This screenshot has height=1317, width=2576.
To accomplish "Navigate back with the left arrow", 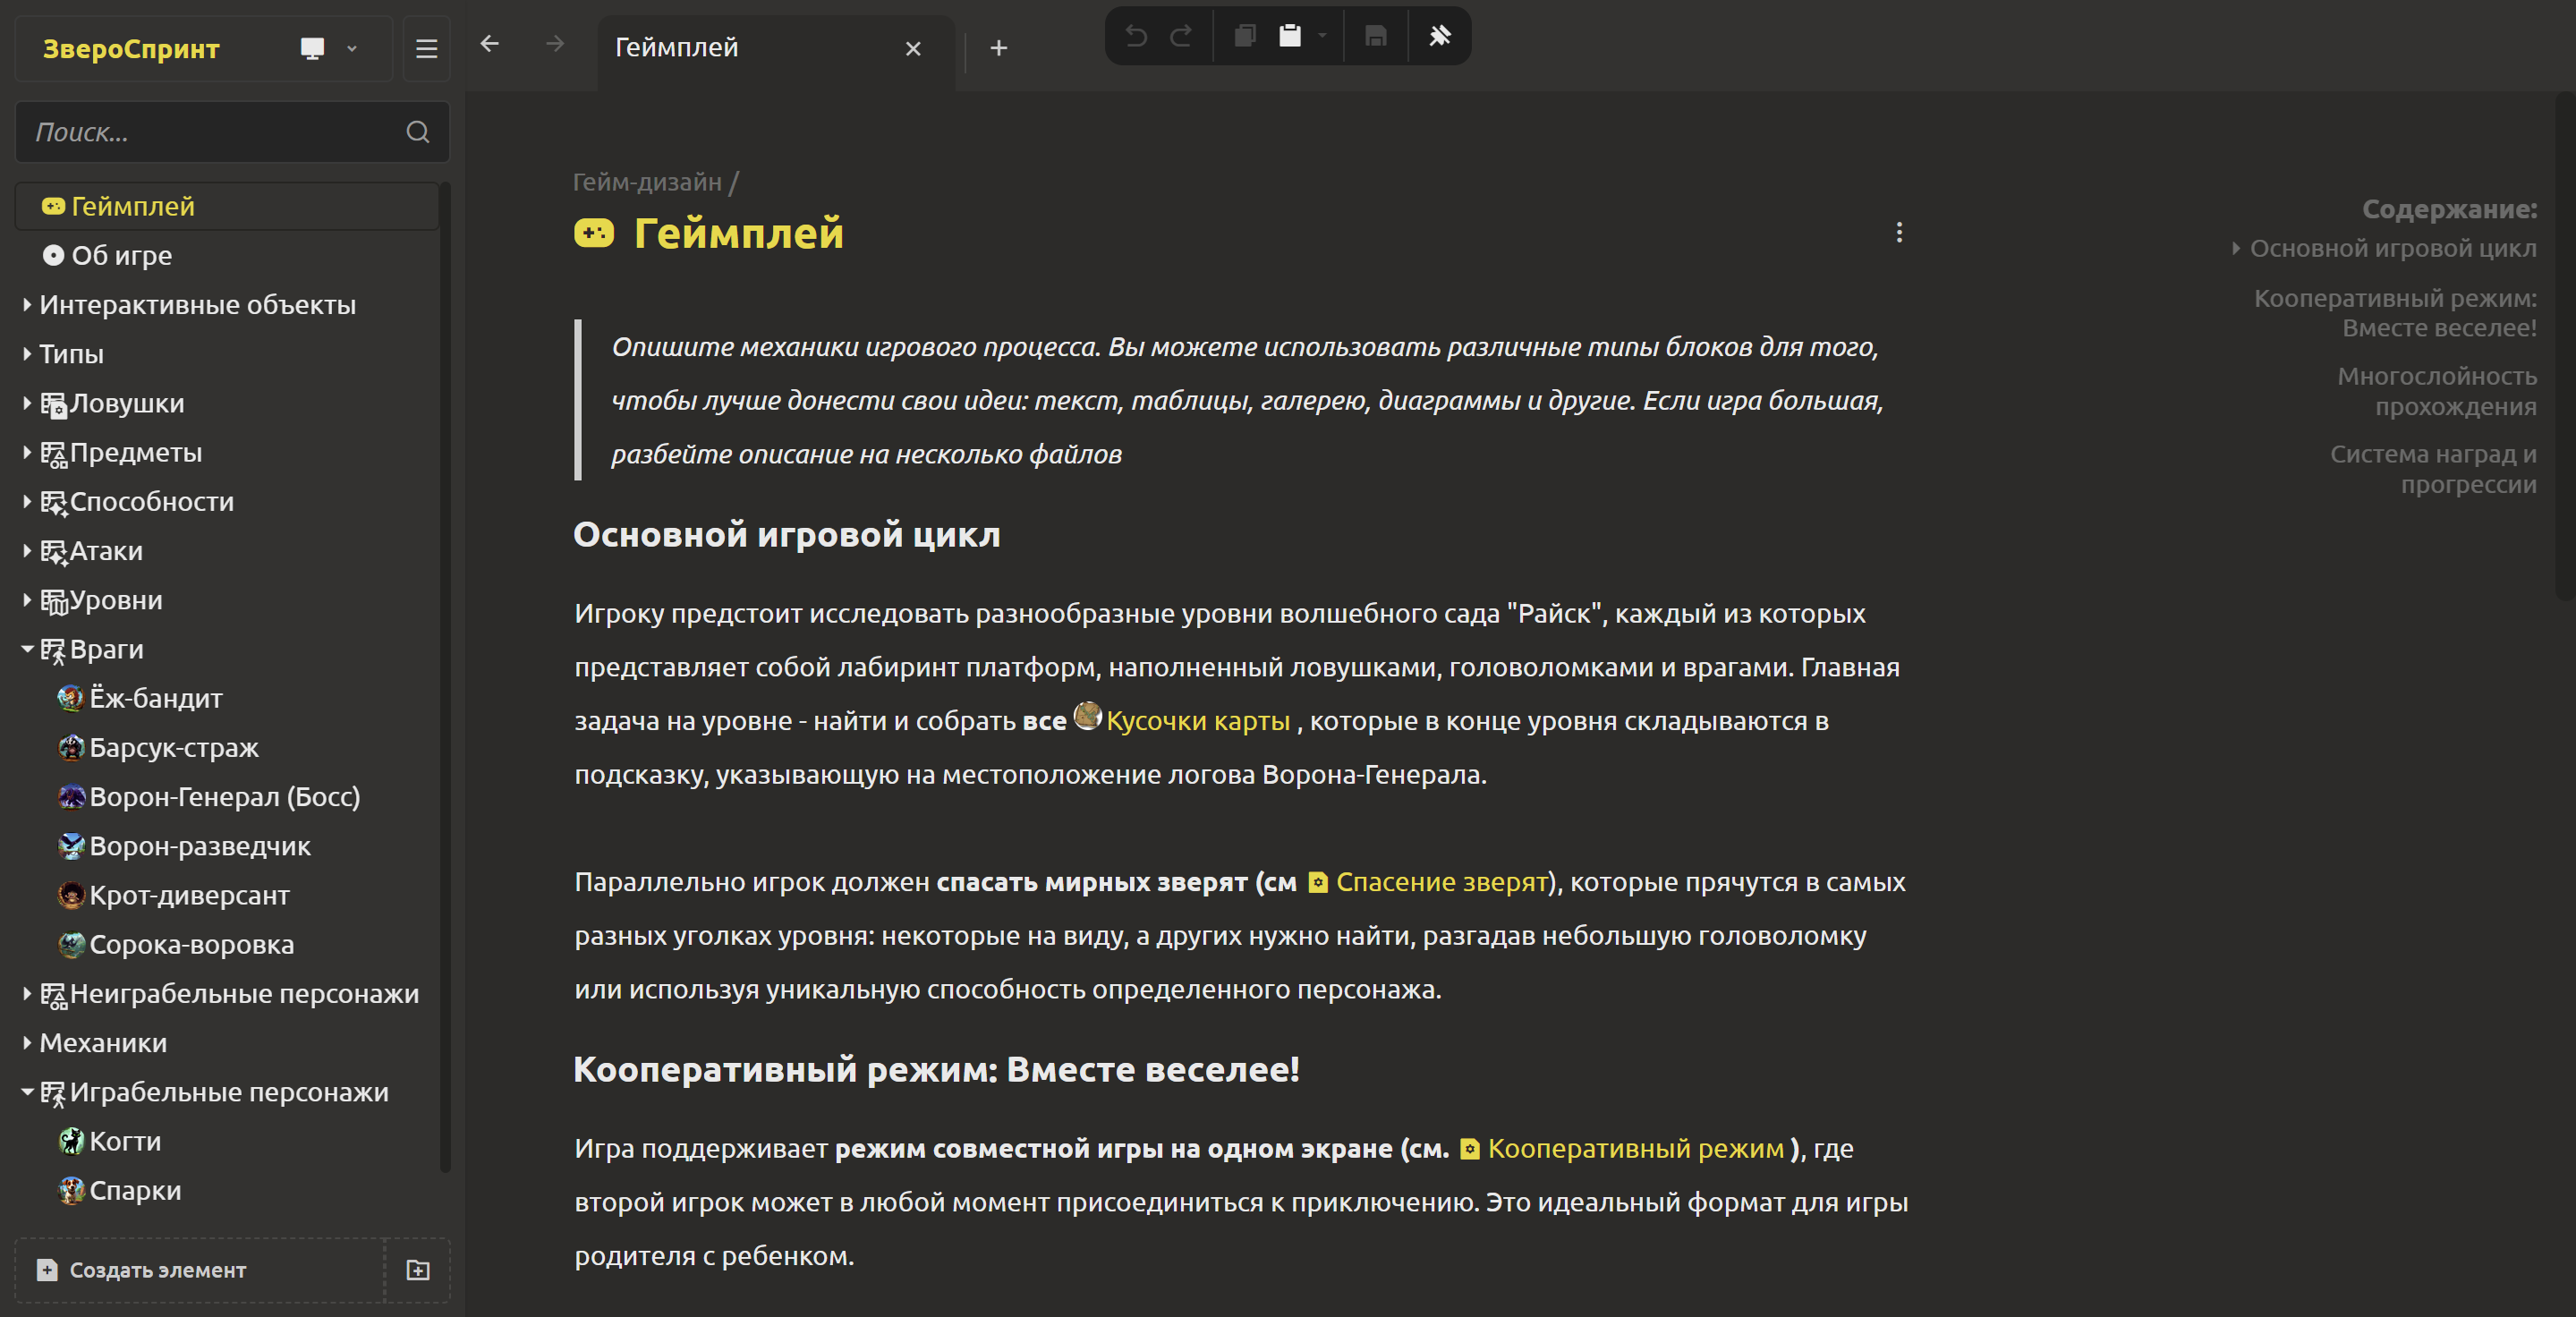I will click(x=490, y=44).
